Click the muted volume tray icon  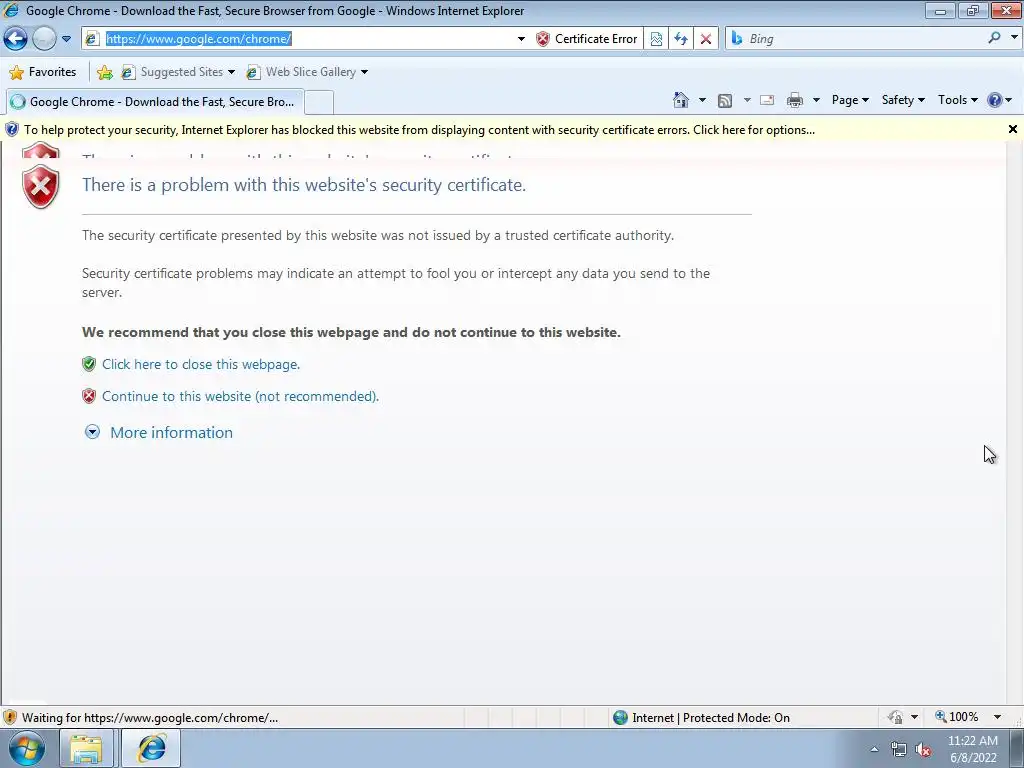[923, 750]
